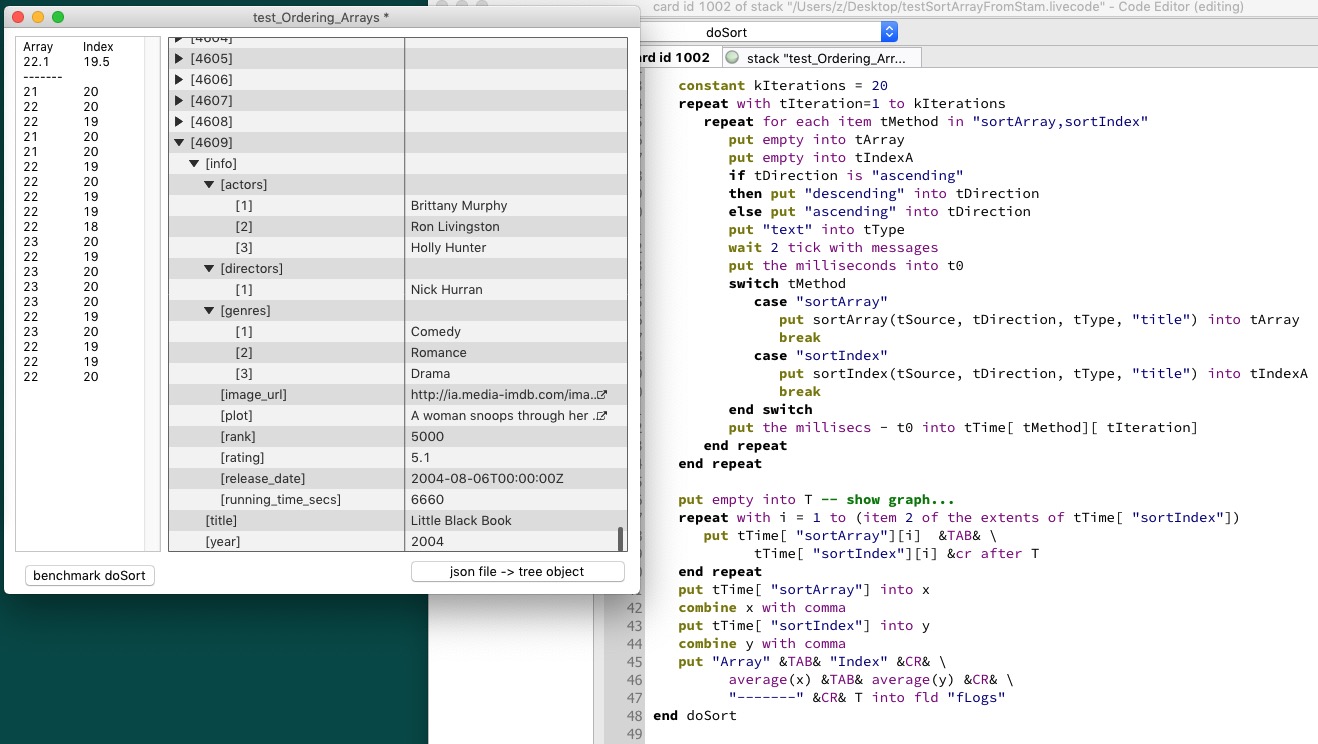Click the green zoom window button
The width and height of the screenshot is (1318, 744).
coord(58,17)
